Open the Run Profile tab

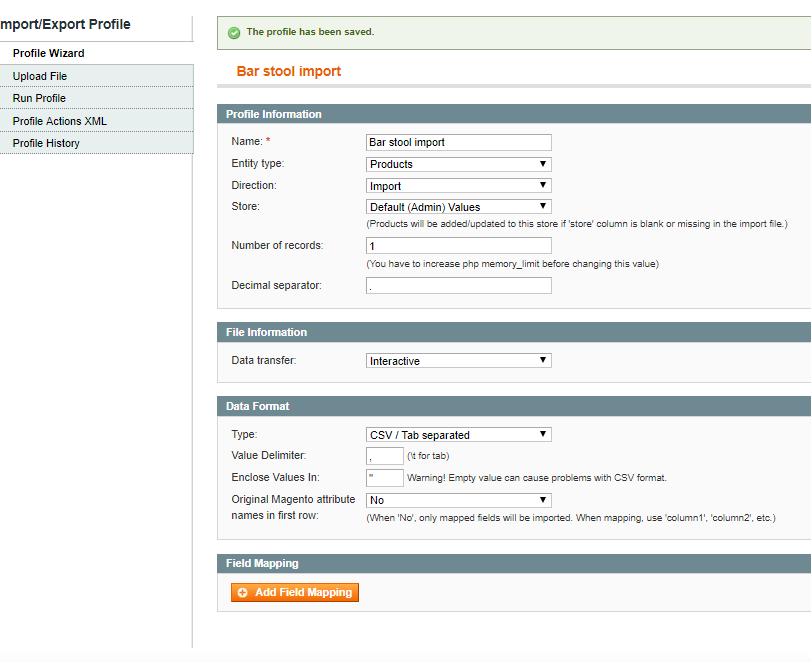pos(39,98)
